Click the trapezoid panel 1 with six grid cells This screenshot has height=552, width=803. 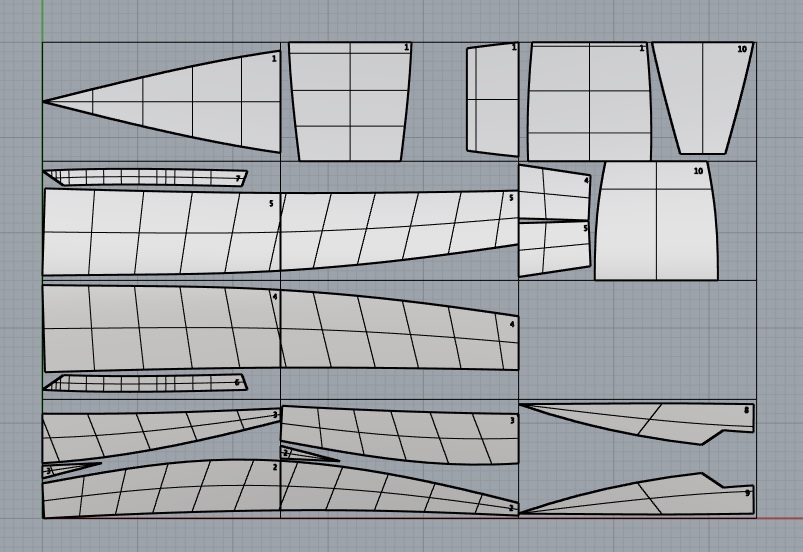[349, 100]
